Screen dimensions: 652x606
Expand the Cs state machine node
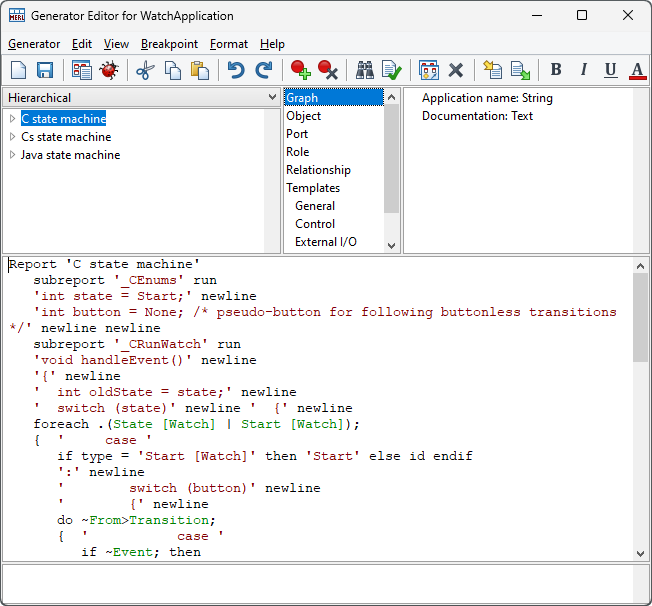[12, 136]
